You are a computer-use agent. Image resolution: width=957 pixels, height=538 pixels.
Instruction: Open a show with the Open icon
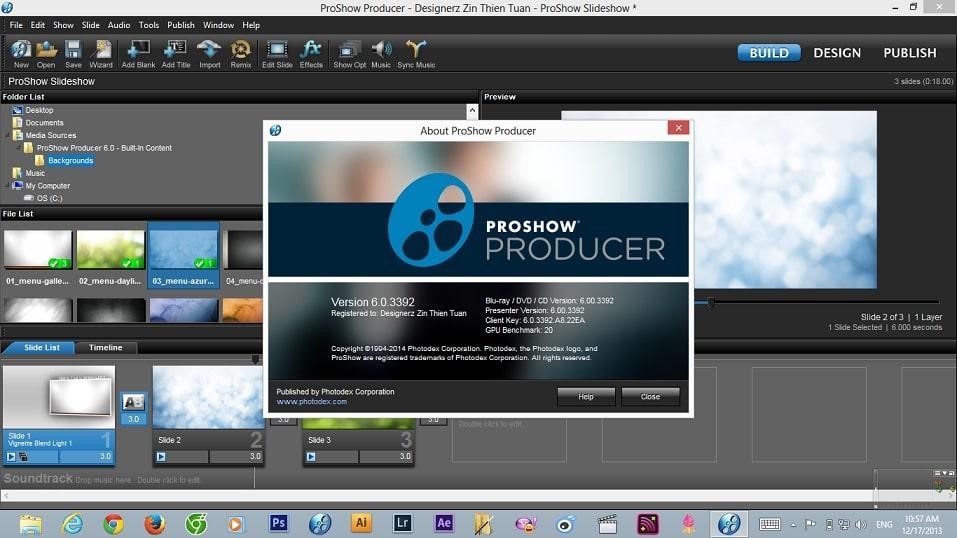coord(46,54)
